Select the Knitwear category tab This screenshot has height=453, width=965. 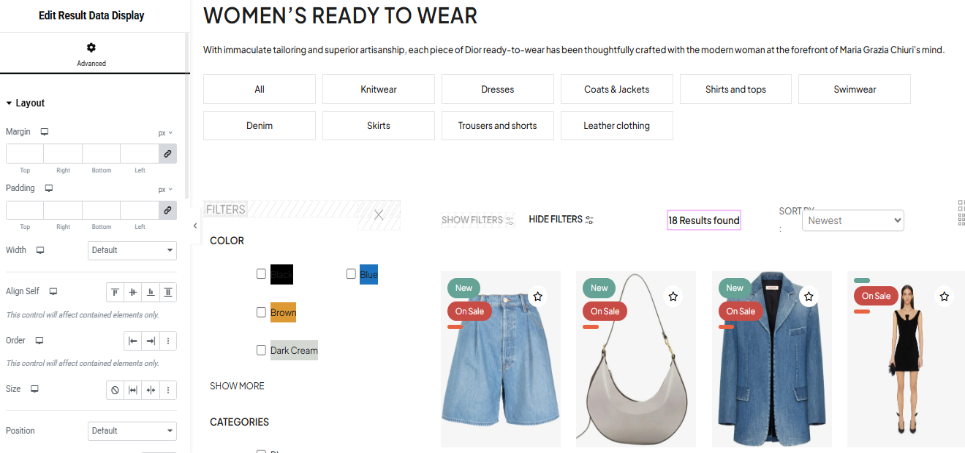coord(378,89)
